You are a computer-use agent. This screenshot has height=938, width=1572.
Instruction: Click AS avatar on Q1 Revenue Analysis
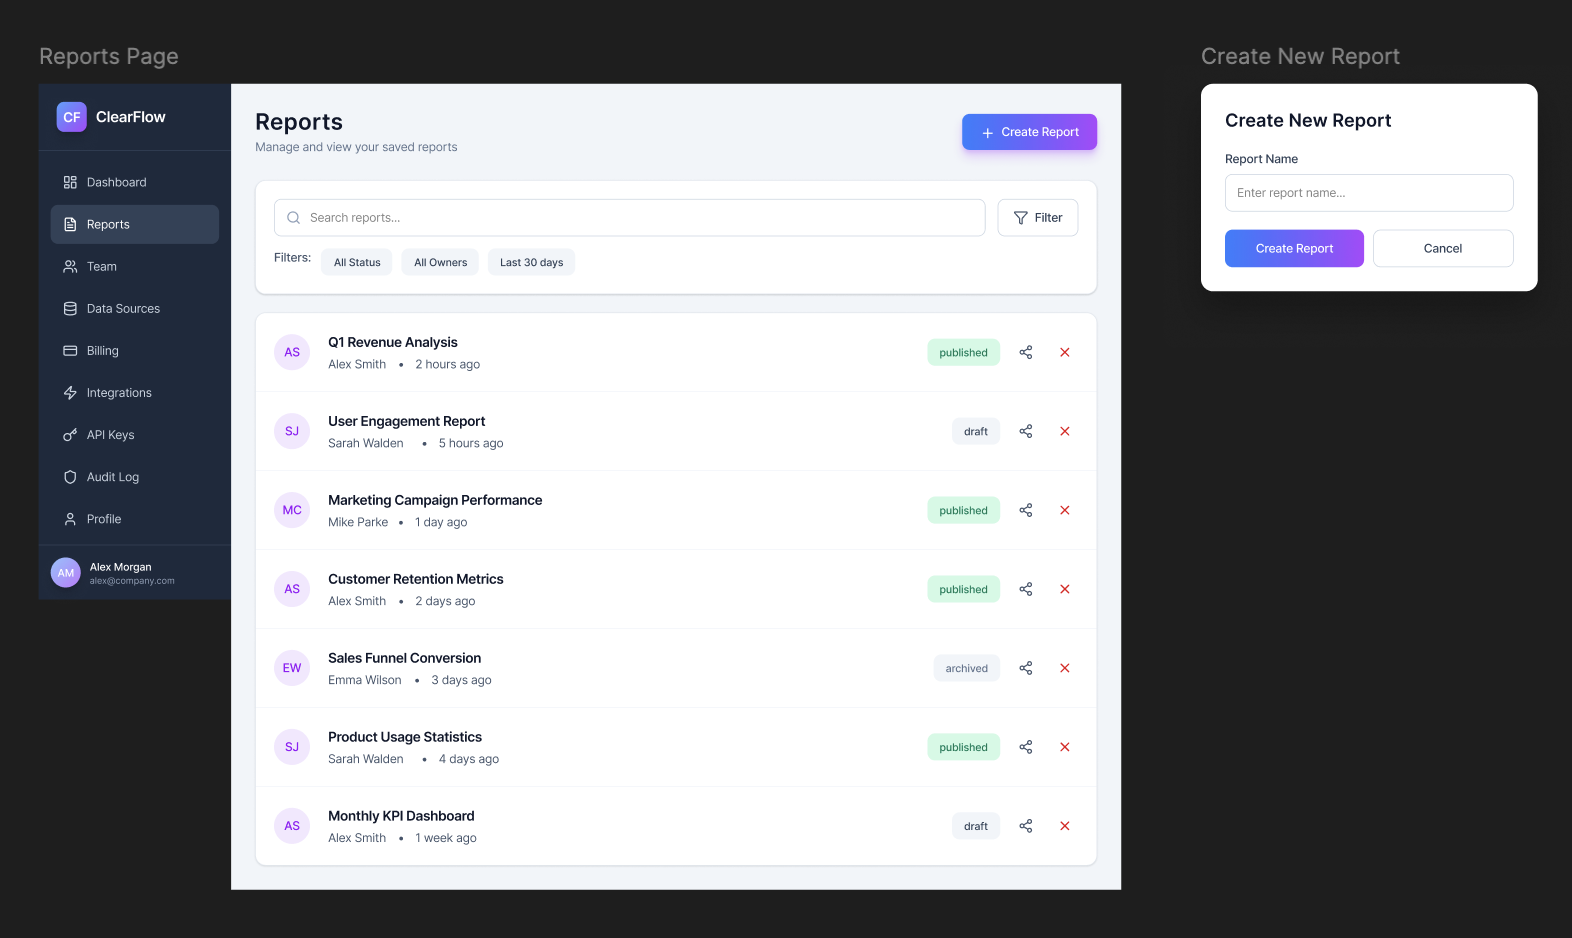pos(292,352)
